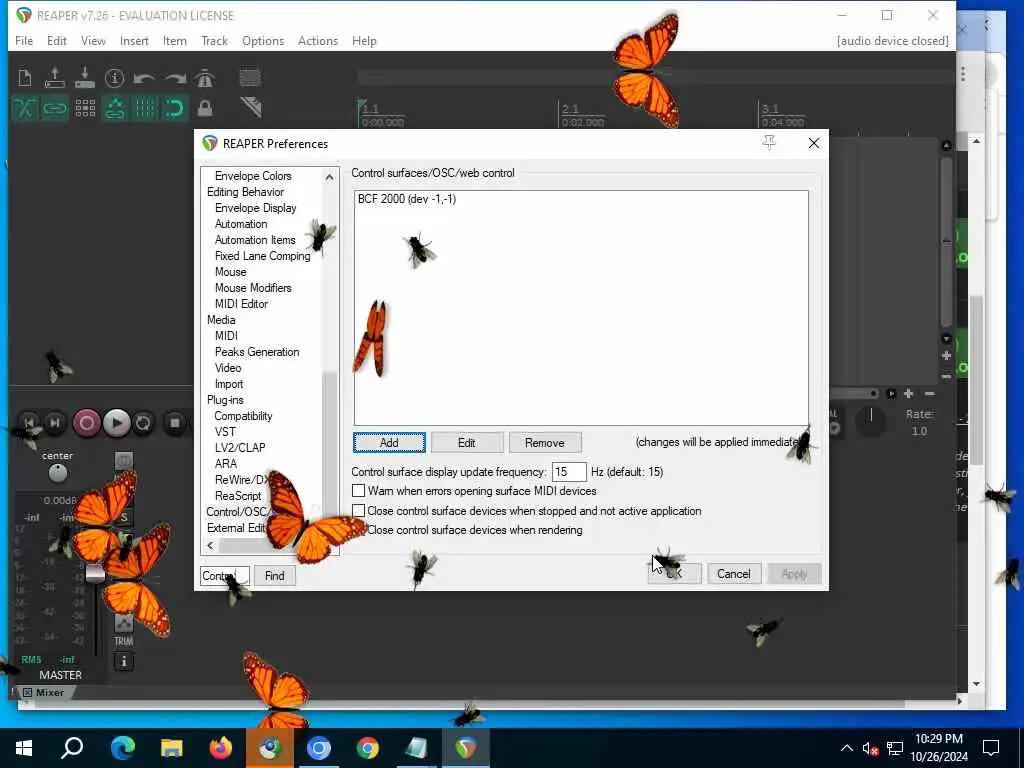Click the playback Rate knob
This screenshot has width=1024, height=768.
[x=871, y=422]
